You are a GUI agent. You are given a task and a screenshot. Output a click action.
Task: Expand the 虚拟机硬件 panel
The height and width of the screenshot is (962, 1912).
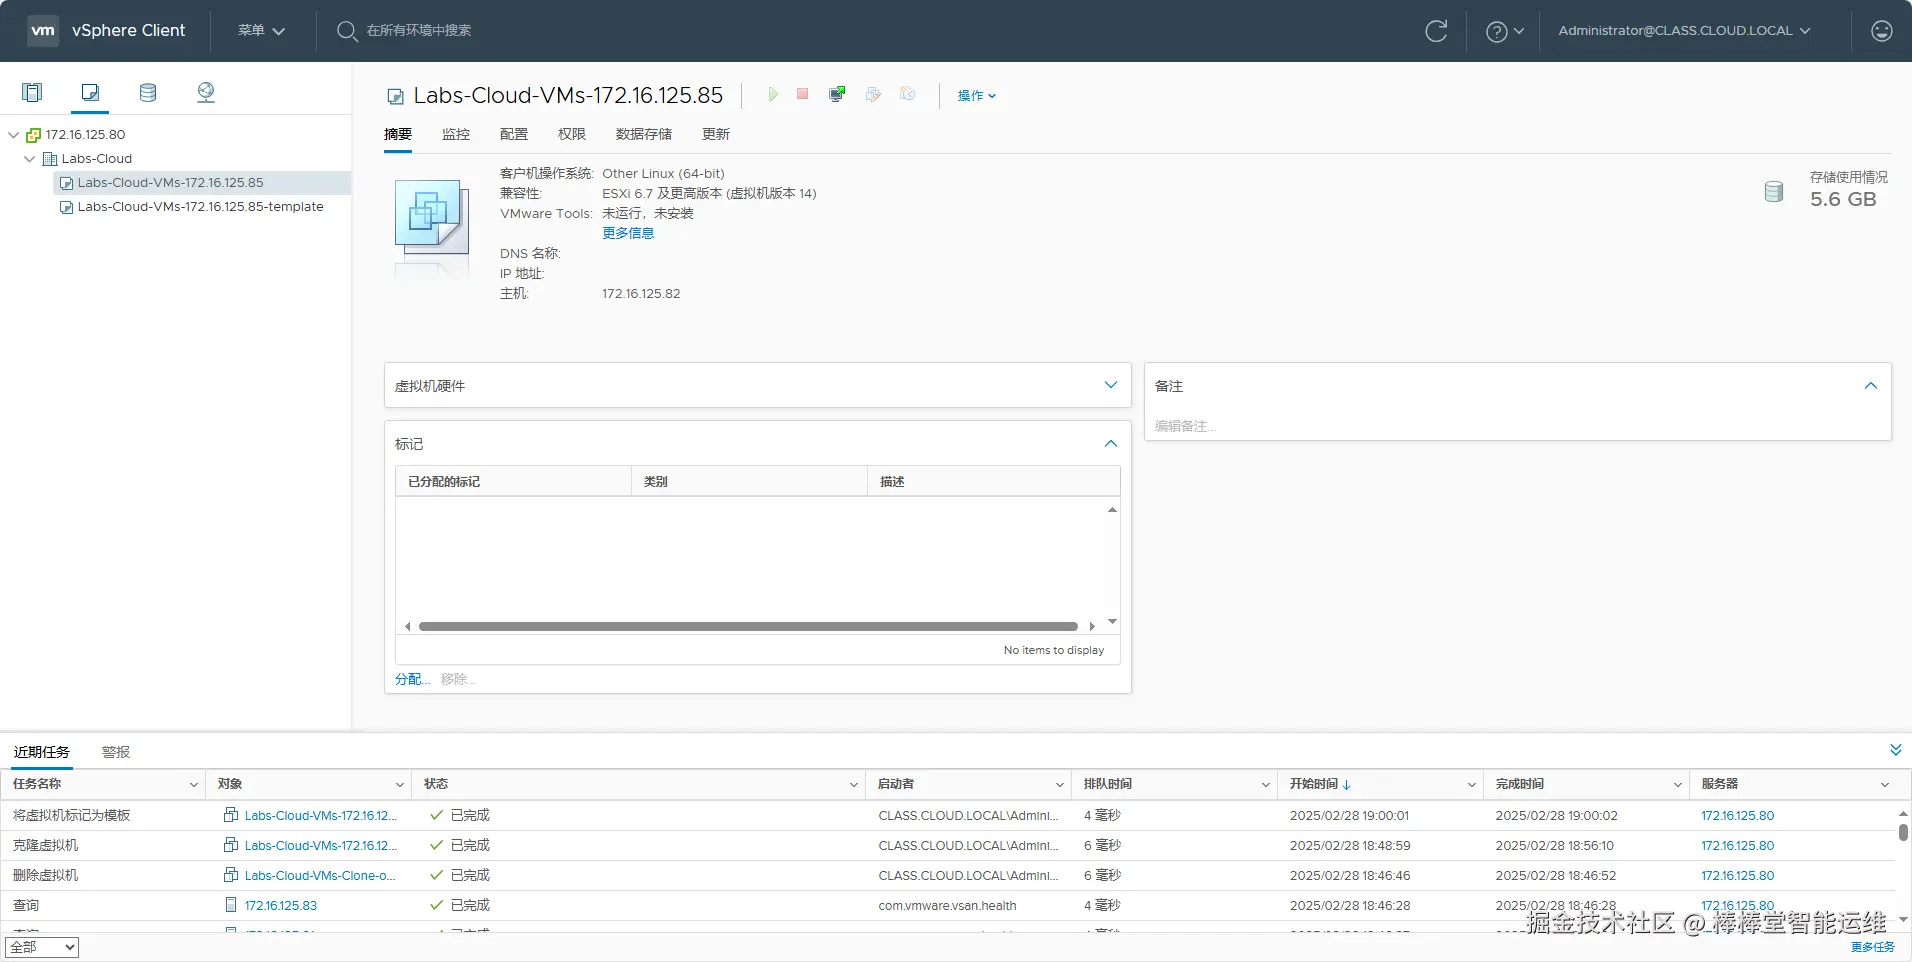pos(1111,385)
